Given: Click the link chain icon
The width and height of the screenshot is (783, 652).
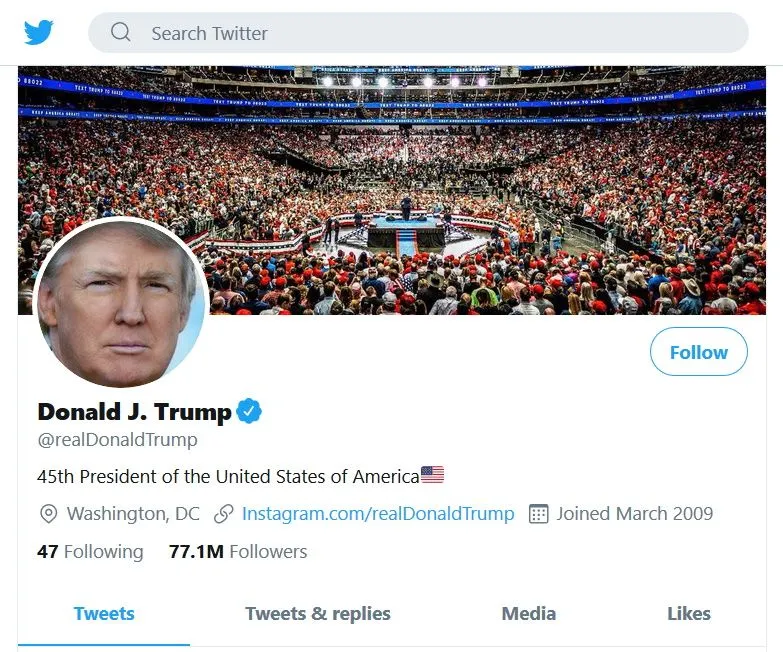Looking at the screenshot, I should click(224, 514).
